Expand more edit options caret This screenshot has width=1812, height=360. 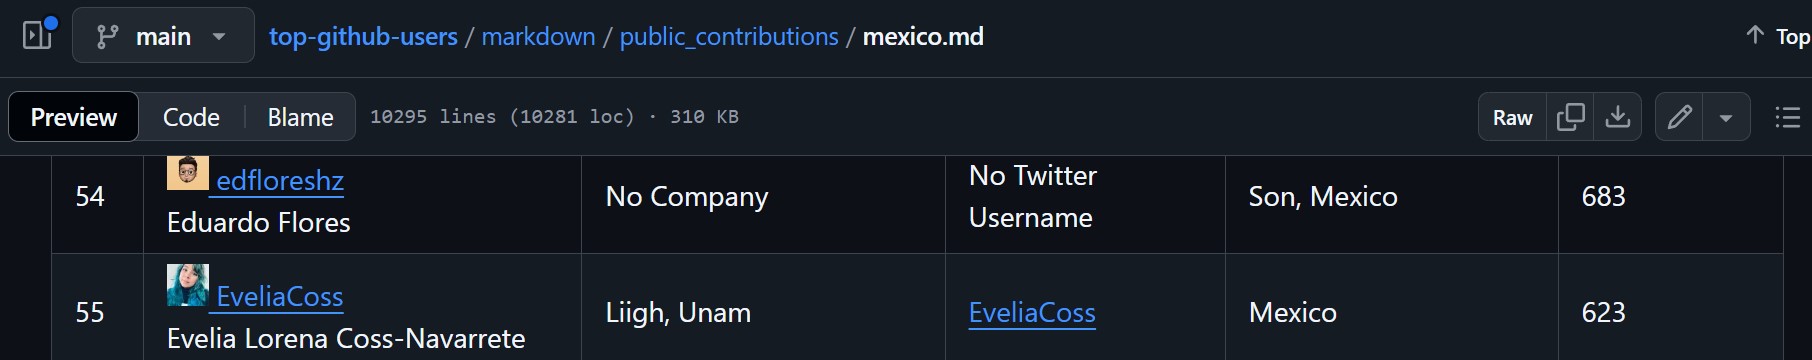tap(1726, 117)
